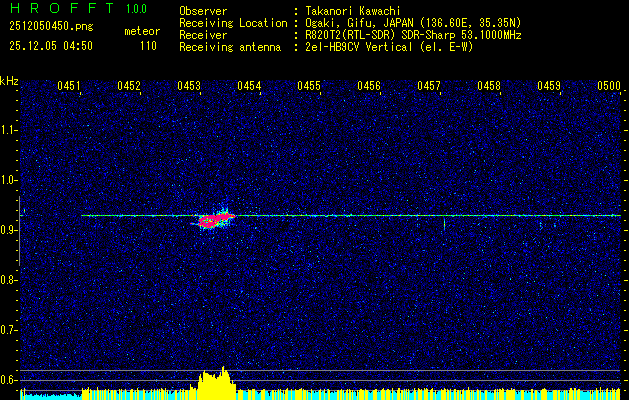
Task: Click the HROFFT title text
Action: coord(61,8)
